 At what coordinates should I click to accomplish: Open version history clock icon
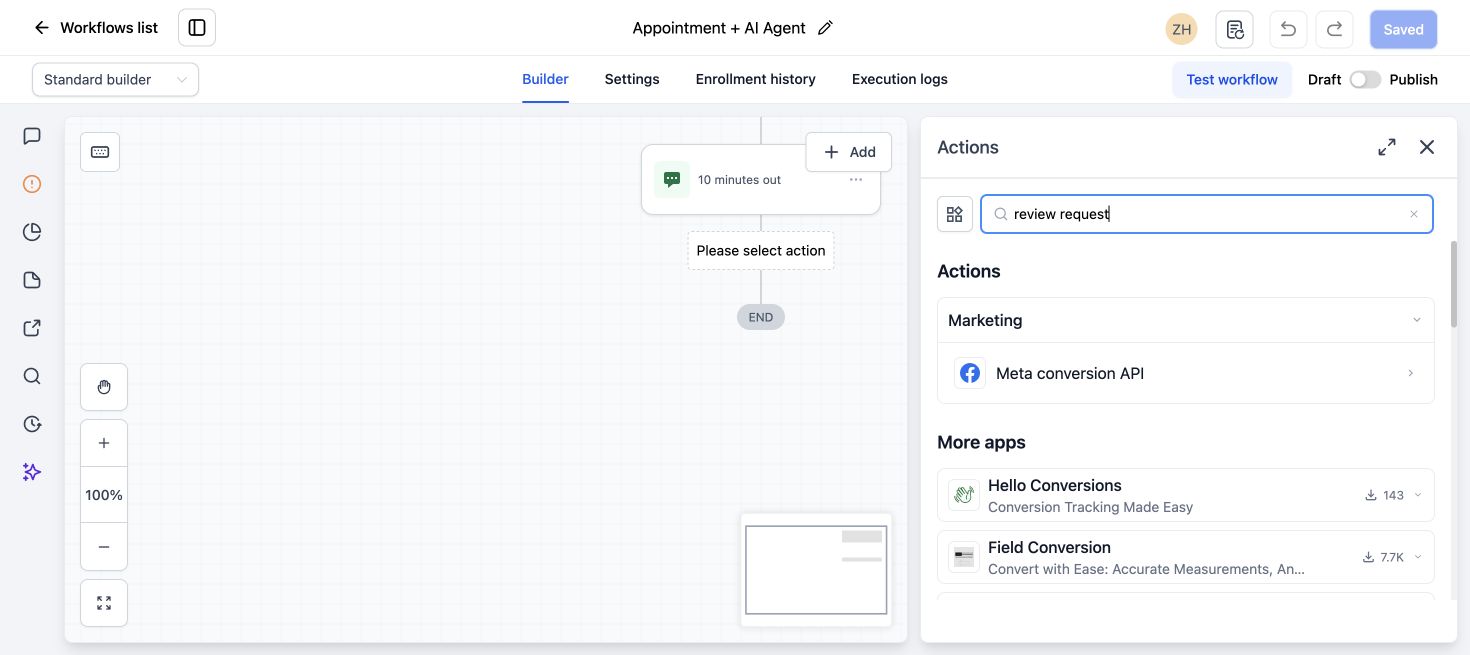(32, 424)
